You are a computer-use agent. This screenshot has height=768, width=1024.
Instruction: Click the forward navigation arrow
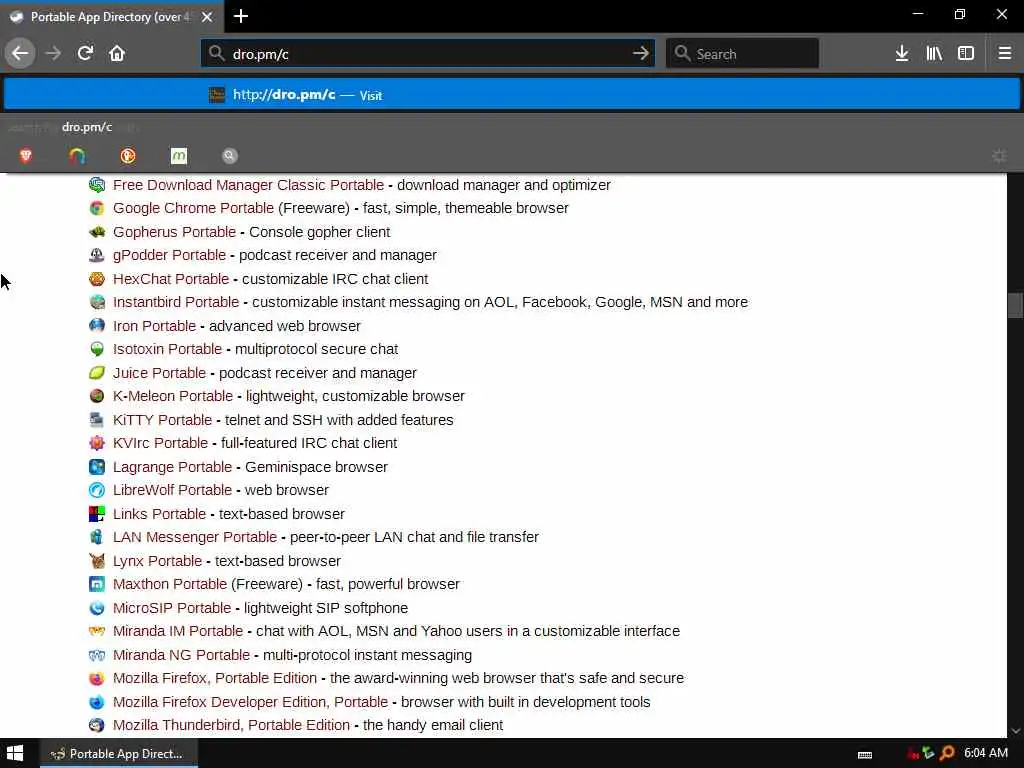(x=54, y=54)
